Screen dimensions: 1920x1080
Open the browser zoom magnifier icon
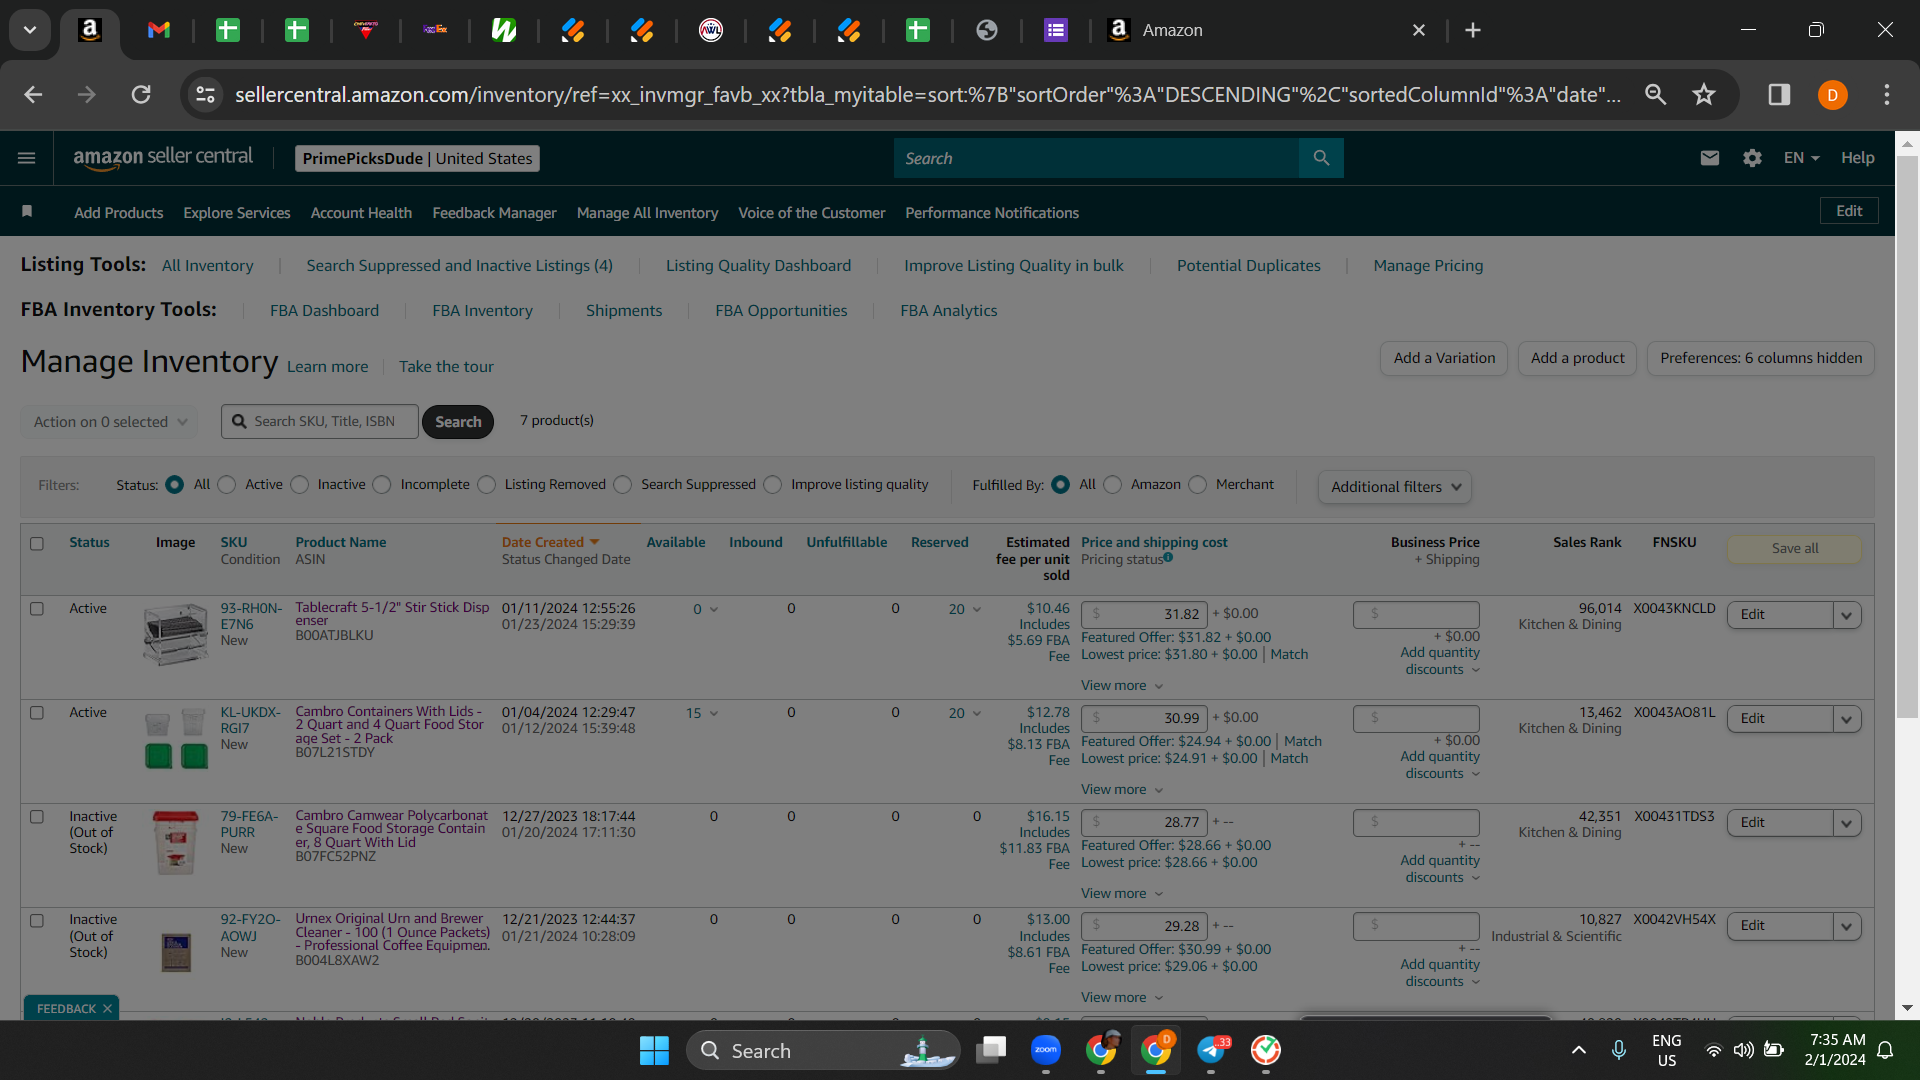1656,94
